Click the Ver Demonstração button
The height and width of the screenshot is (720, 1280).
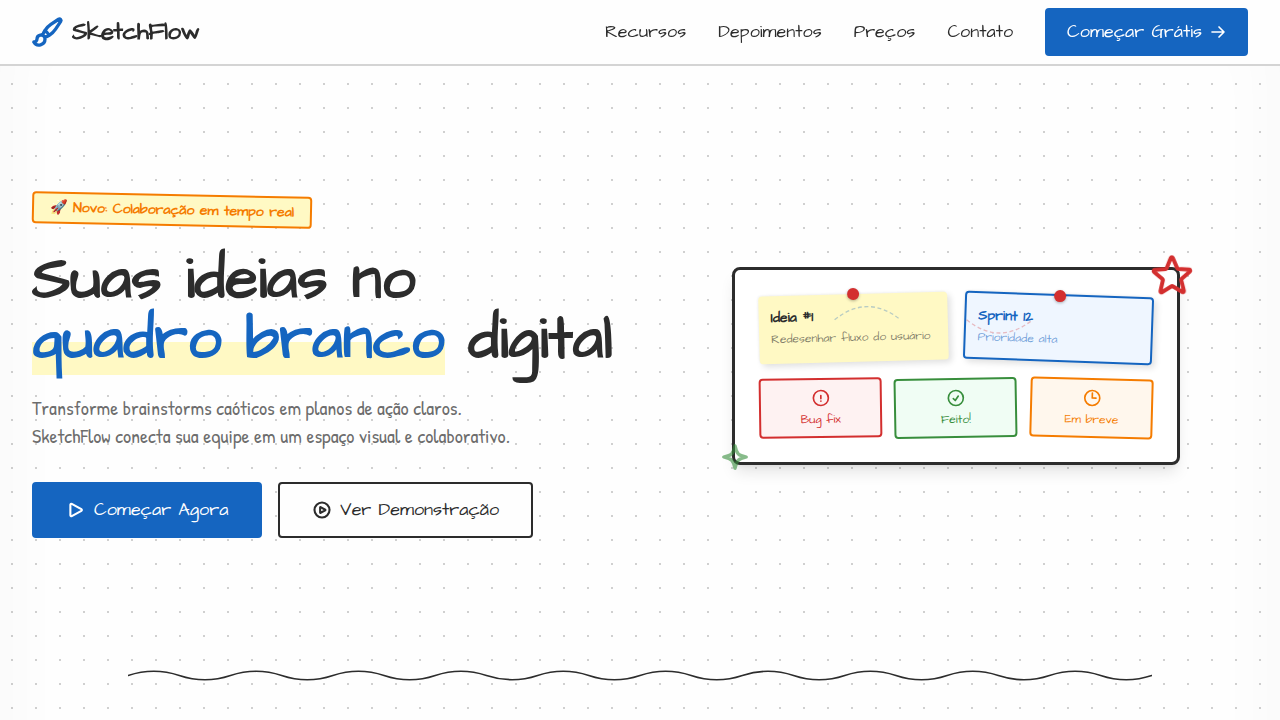point(405,510)
